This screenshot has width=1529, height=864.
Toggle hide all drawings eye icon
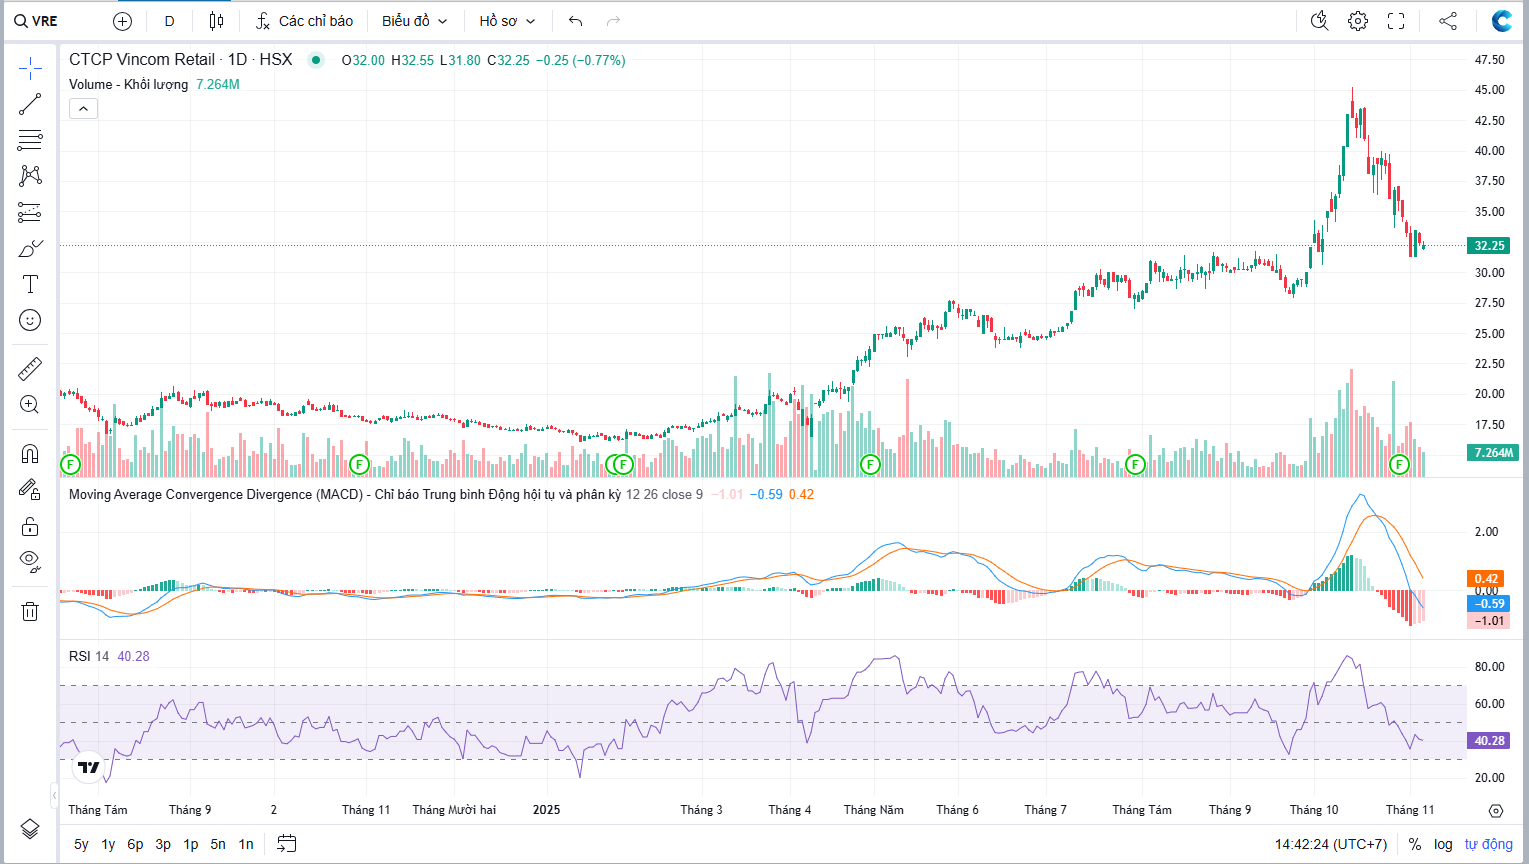(30, 561)
